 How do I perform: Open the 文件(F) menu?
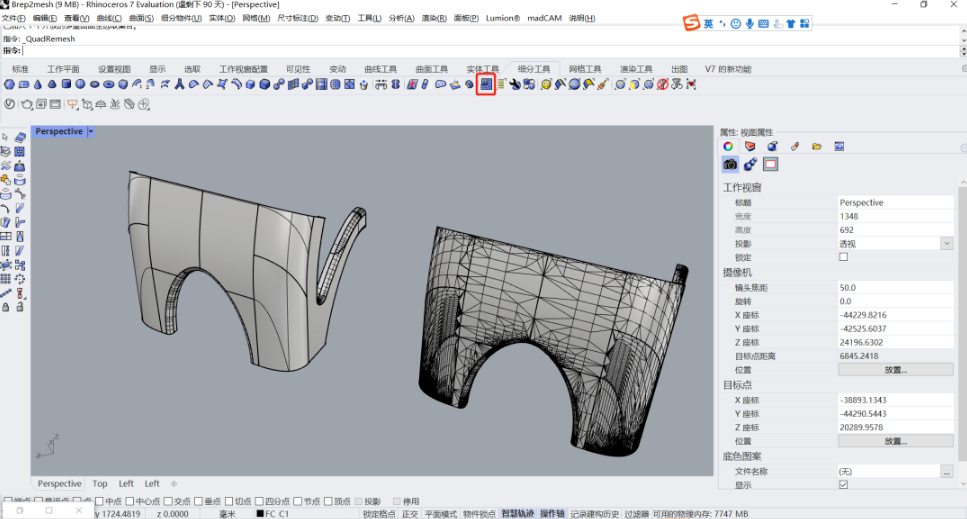click(14, 18)
